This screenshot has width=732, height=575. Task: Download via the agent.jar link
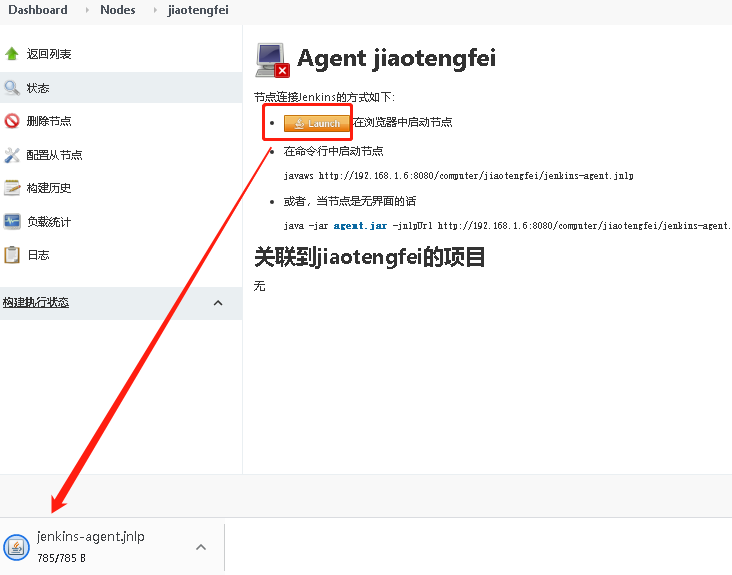[360, 226]
